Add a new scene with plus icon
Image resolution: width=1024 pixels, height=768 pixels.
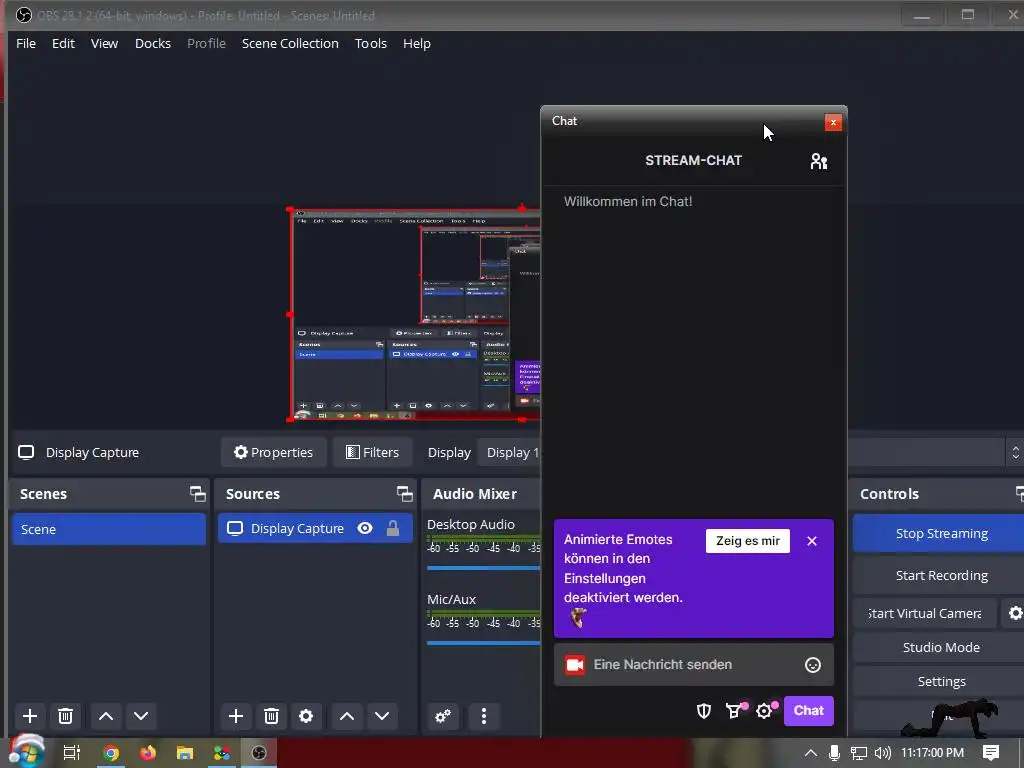[x=29, y=716]
